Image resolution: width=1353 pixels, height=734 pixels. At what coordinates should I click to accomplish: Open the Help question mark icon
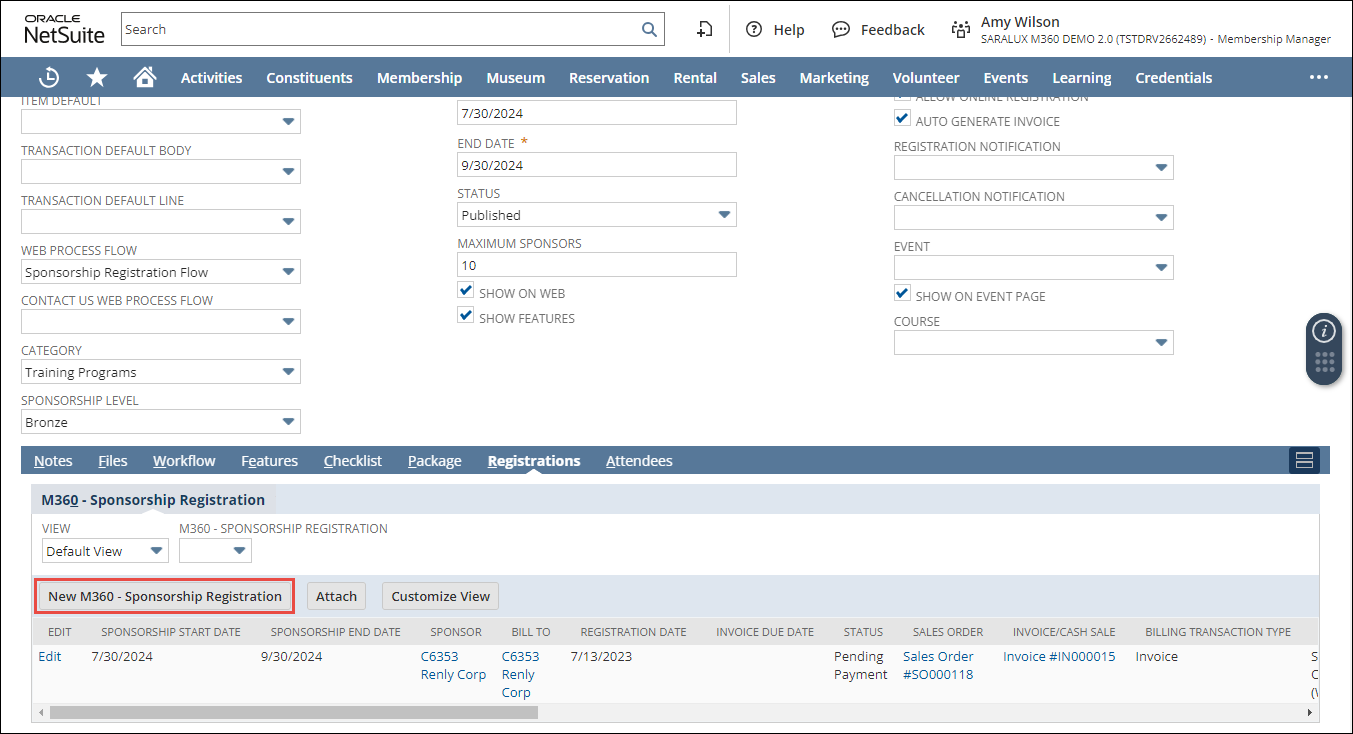point(754,30)
